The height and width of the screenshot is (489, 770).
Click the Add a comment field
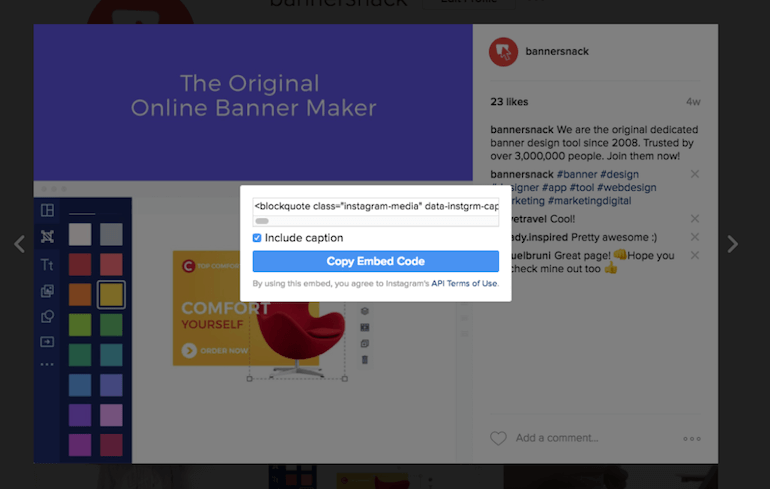(557, 438)
